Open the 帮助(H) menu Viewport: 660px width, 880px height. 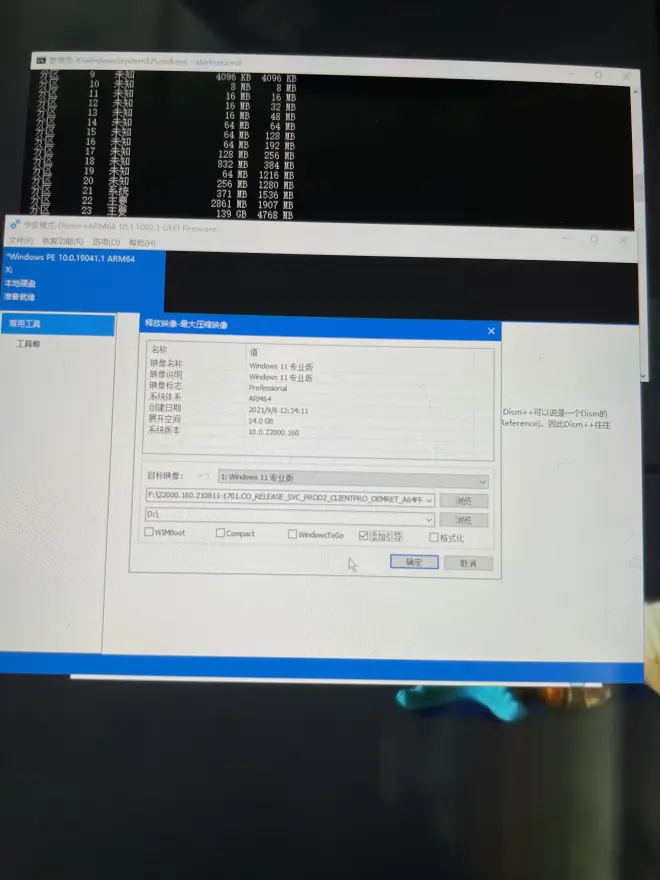pos(142,242)
